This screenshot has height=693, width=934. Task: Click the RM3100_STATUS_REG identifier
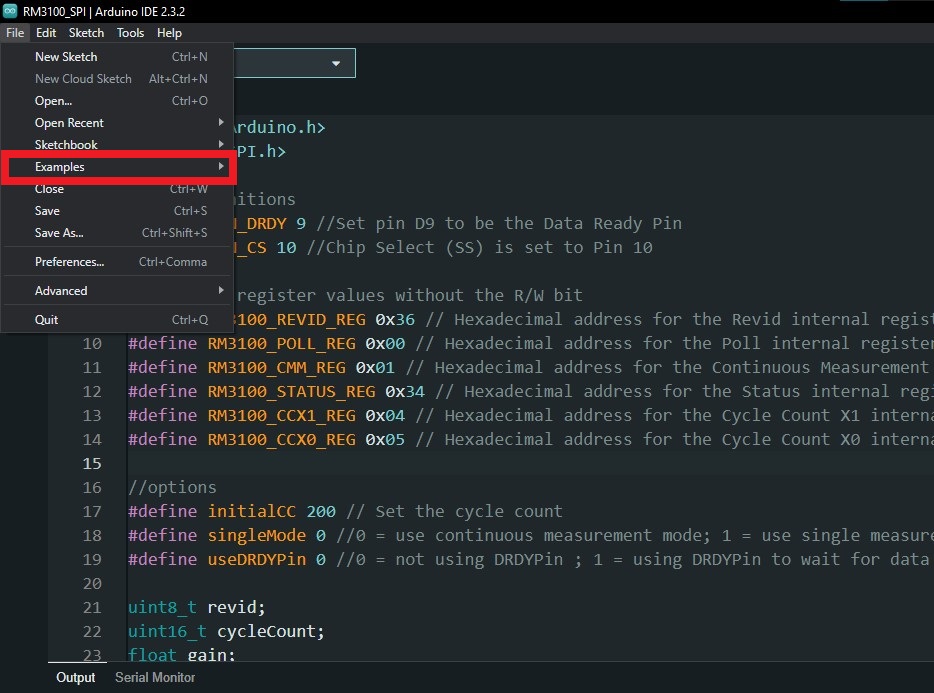tap(291, 391)
